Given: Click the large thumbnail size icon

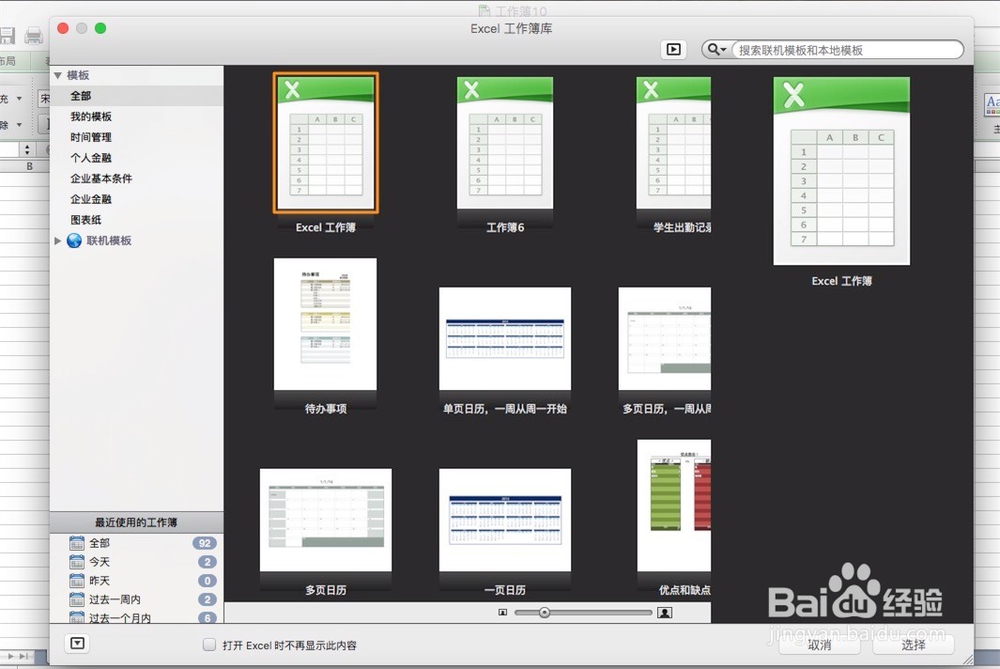Looking at the screenshot, I should pos(665,612).
